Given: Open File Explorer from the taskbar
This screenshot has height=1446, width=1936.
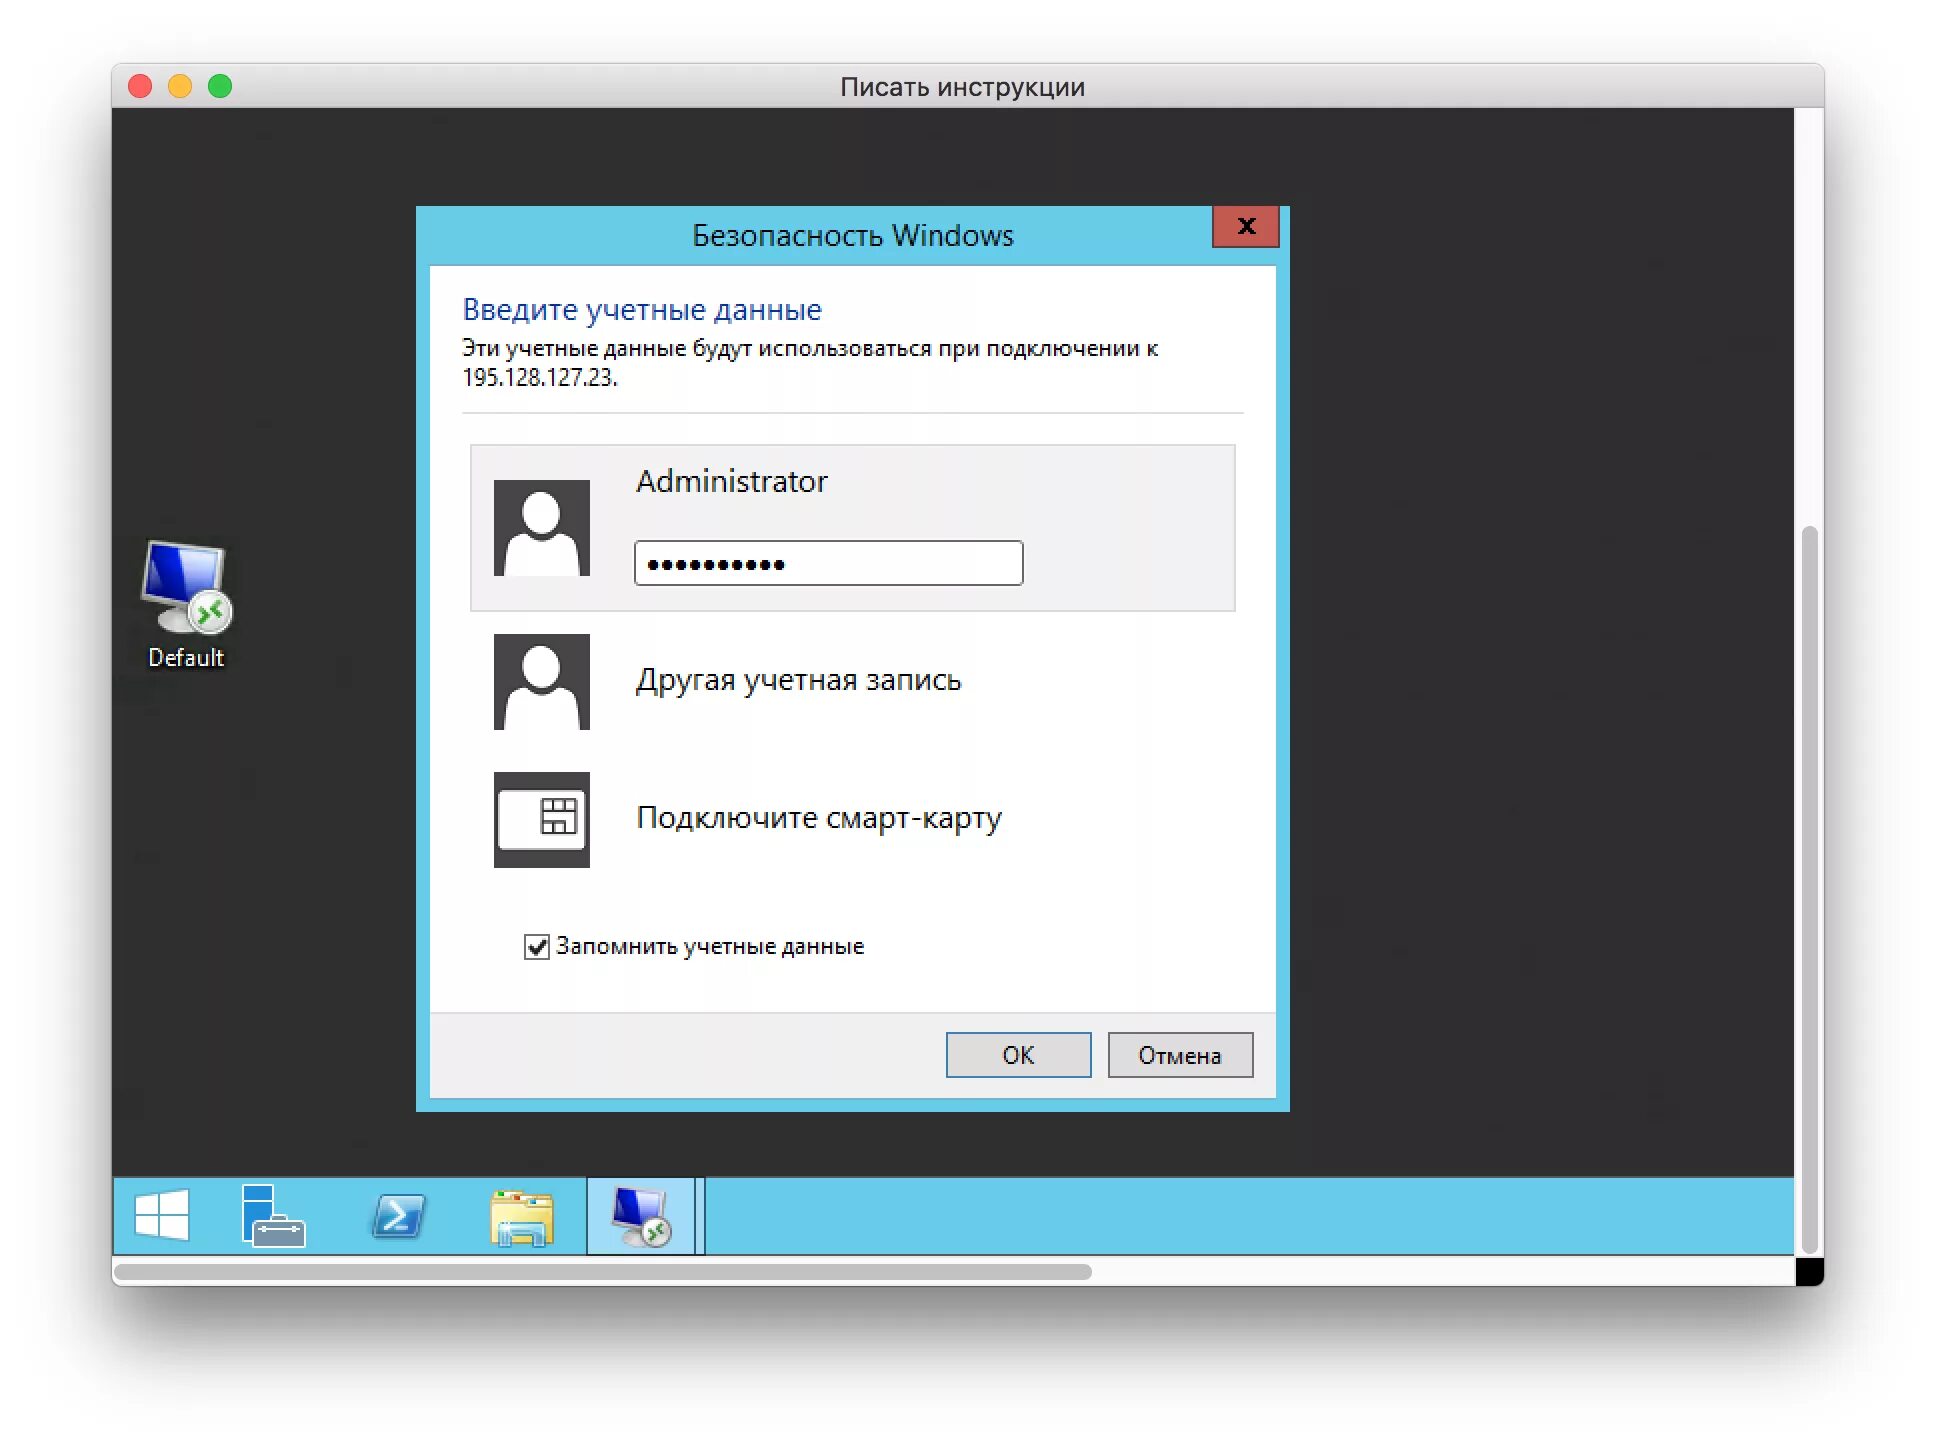Looking at the screenshot, I should pyautogui.click(x=522, y=1217).
